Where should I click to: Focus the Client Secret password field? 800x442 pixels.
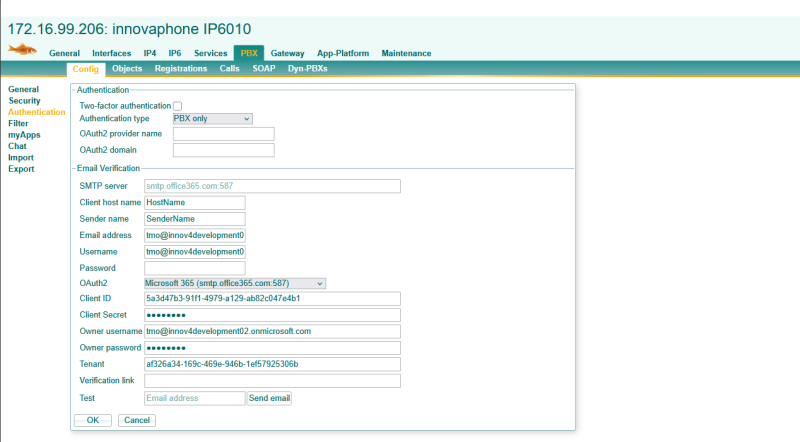272,315
